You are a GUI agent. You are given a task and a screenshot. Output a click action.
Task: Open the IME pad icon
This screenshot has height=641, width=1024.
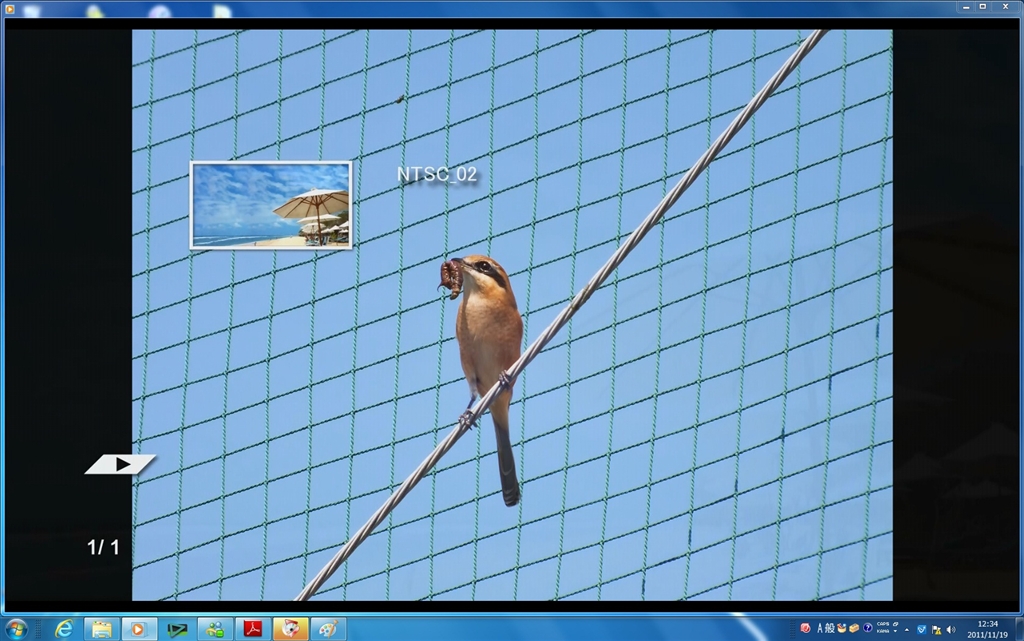(842, 629)
